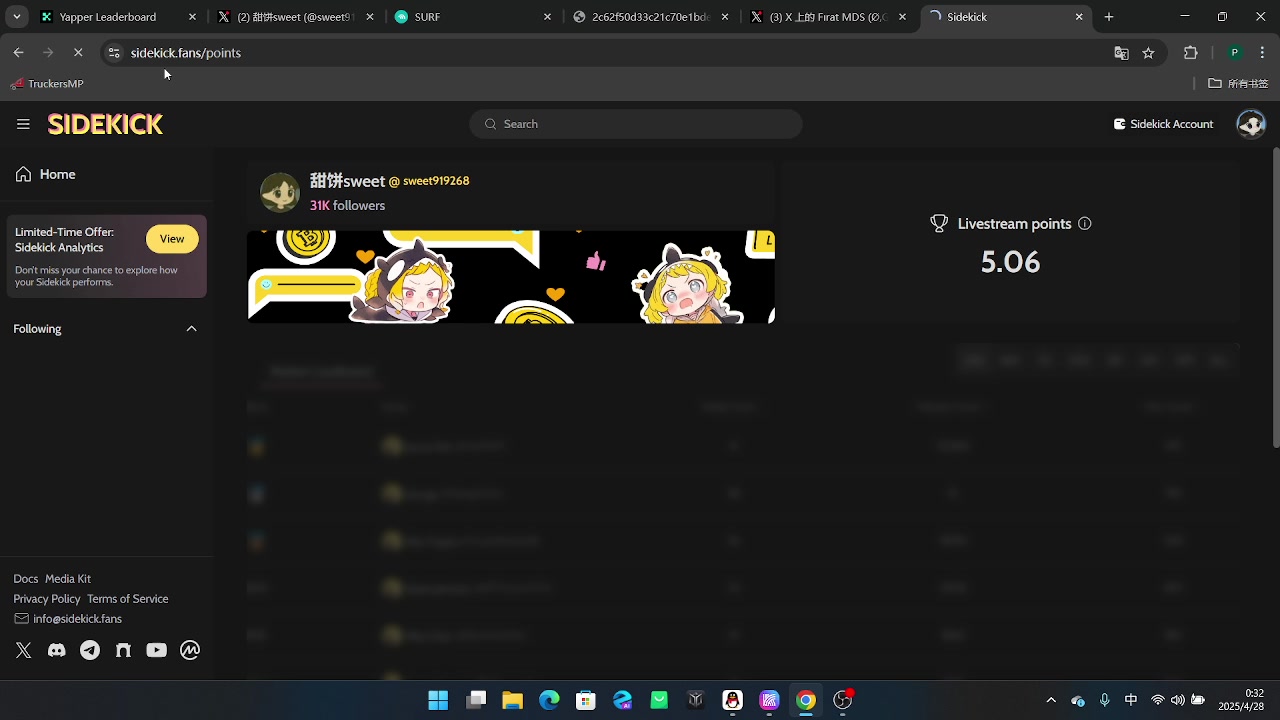
Task: Click View on Limited-Time Offer card
Action: [172, 239]
